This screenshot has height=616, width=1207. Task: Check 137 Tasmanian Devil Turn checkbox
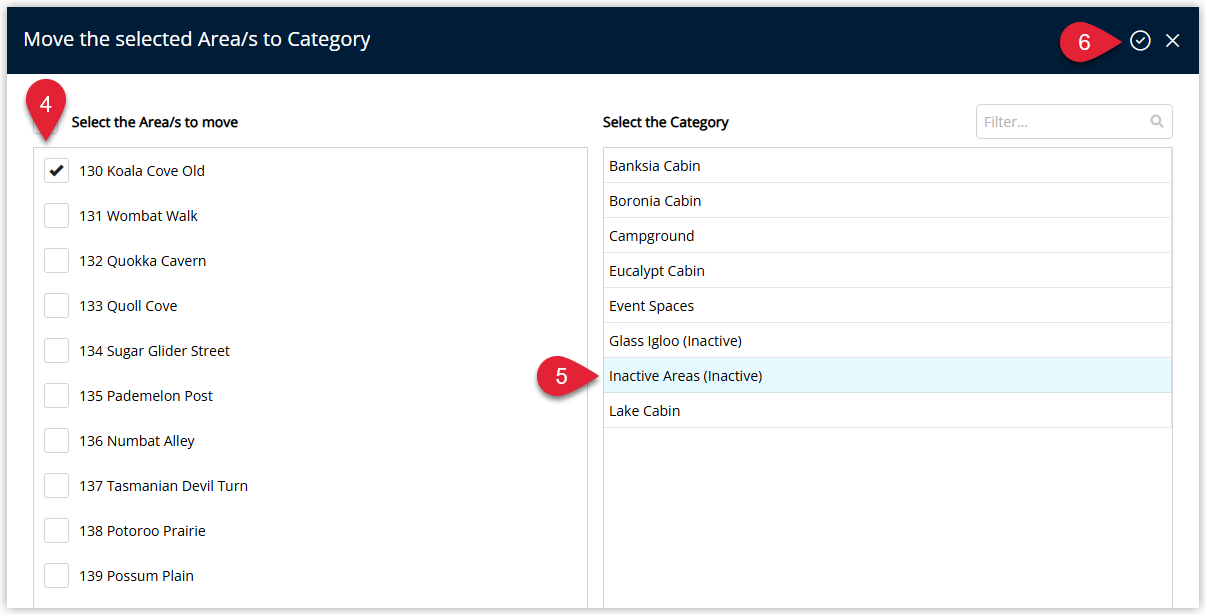click(x=57, y=486)
